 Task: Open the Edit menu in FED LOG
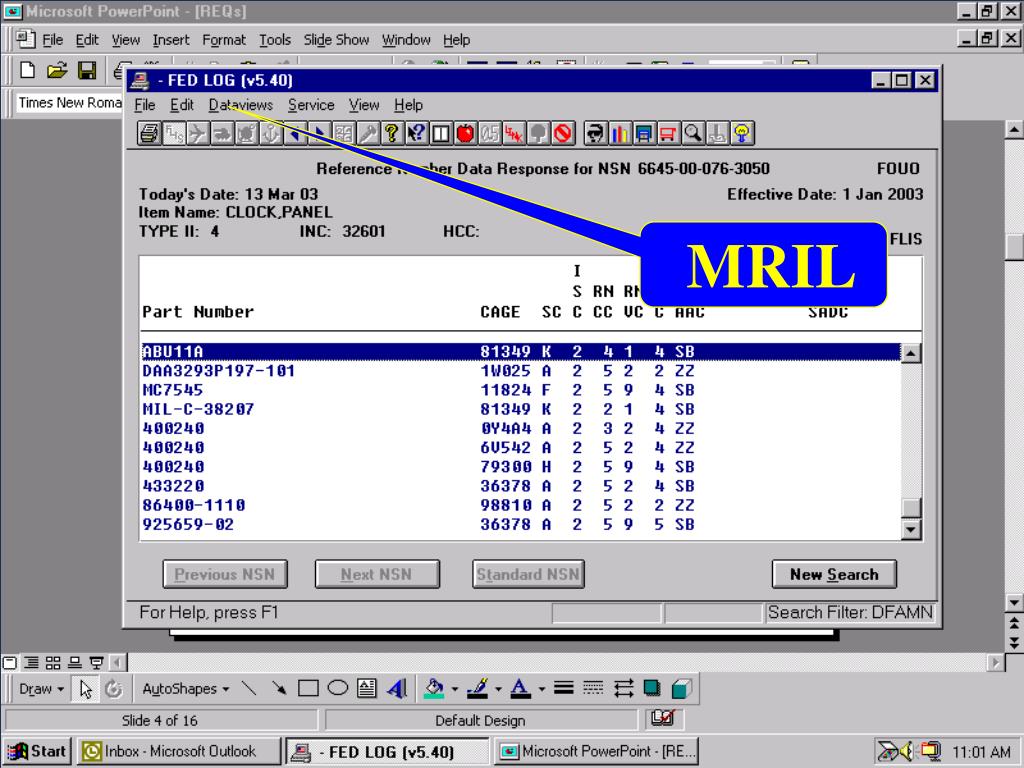[x=182, y=105]
